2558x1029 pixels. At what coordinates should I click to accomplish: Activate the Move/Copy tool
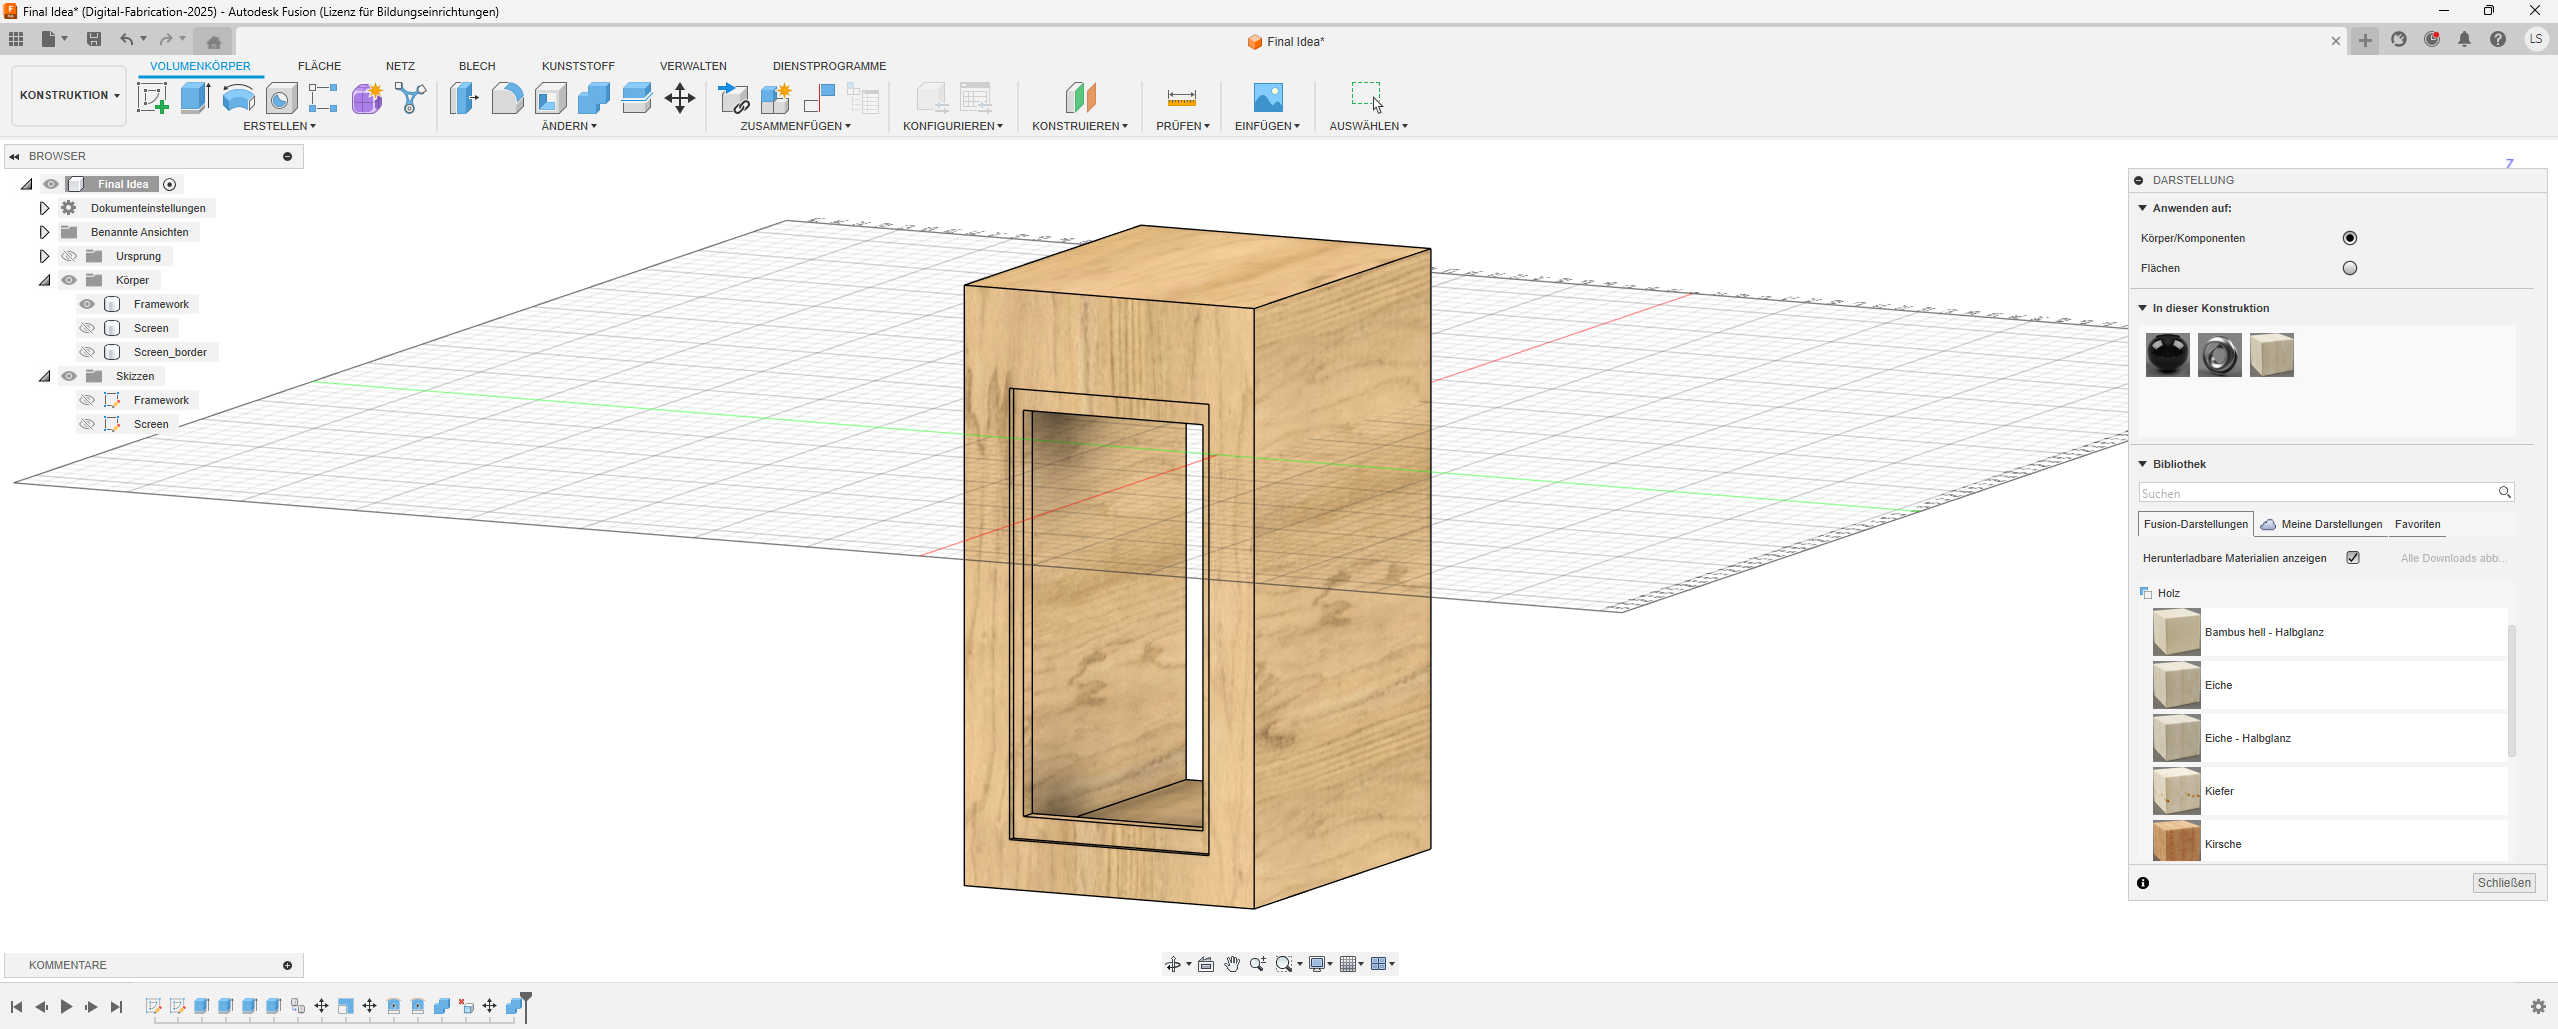click(x=680, y=98)
